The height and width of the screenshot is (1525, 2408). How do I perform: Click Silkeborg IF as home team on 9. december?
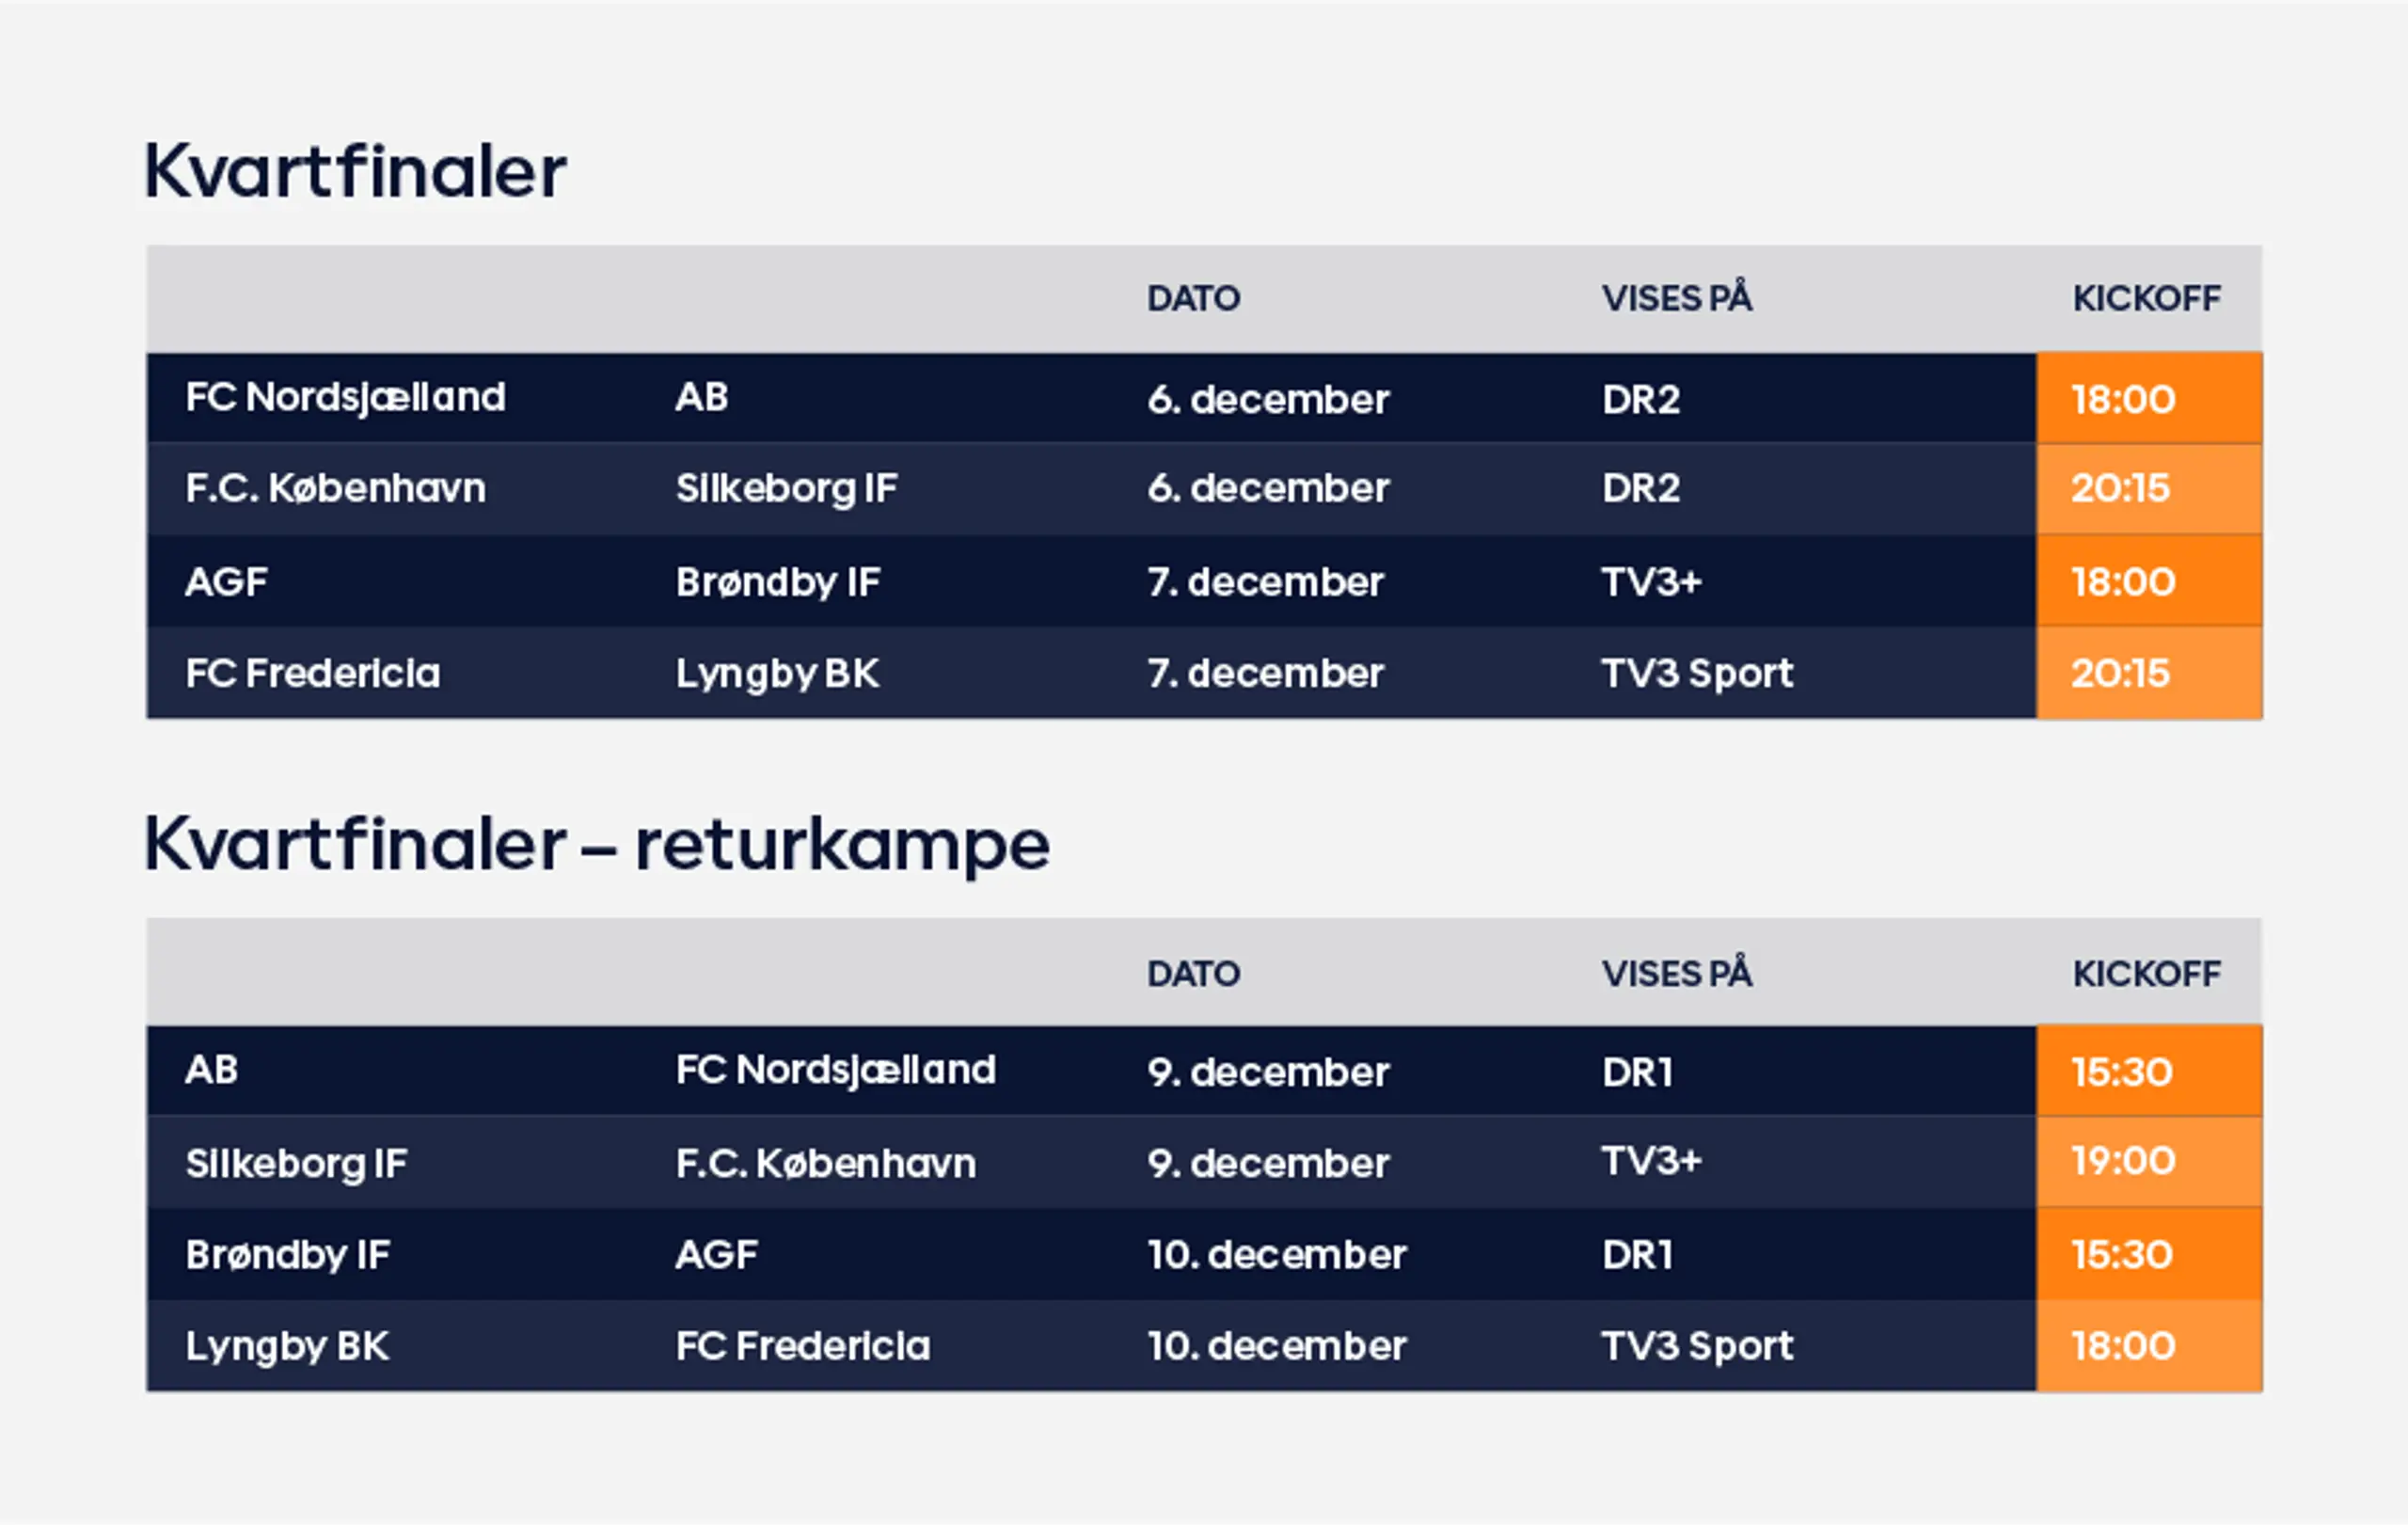tap(296, 1163)
